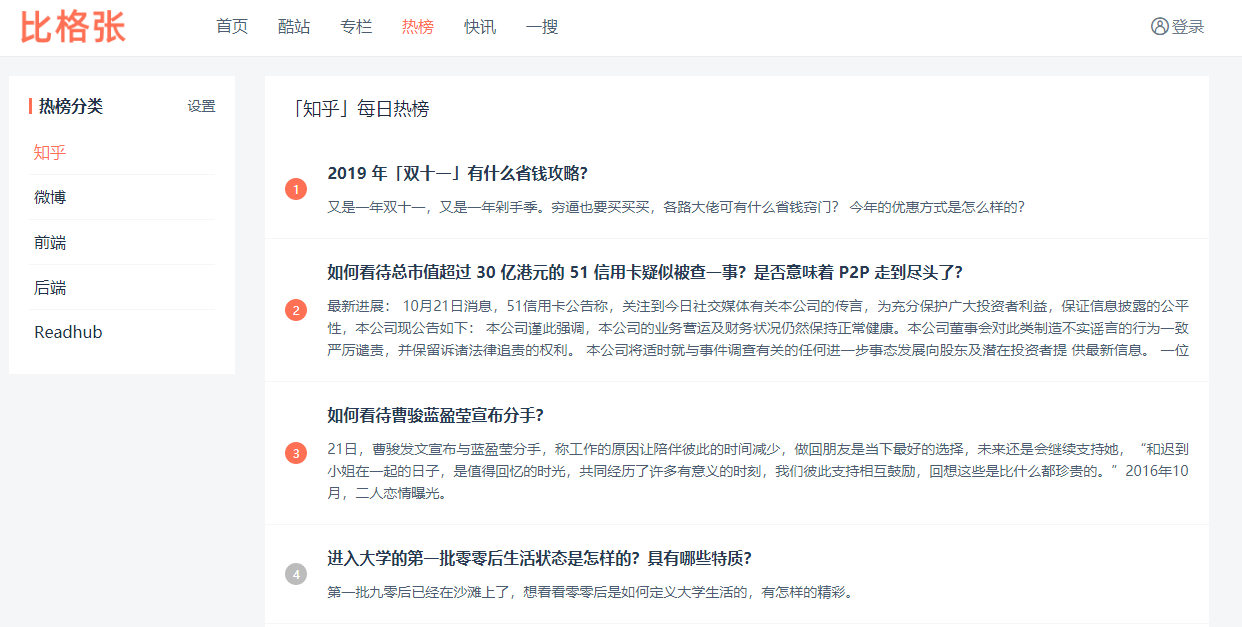Switch to the 快讯 page
This screenshot has width=1242, height=627.
tap(480, 27)
